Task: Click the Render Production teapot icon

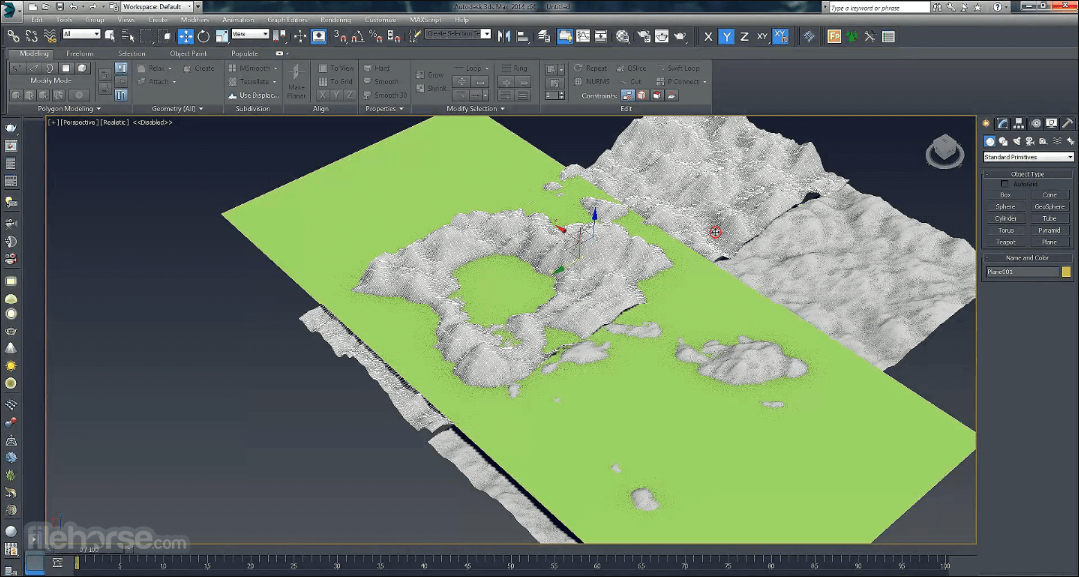Action: (680, 36)
